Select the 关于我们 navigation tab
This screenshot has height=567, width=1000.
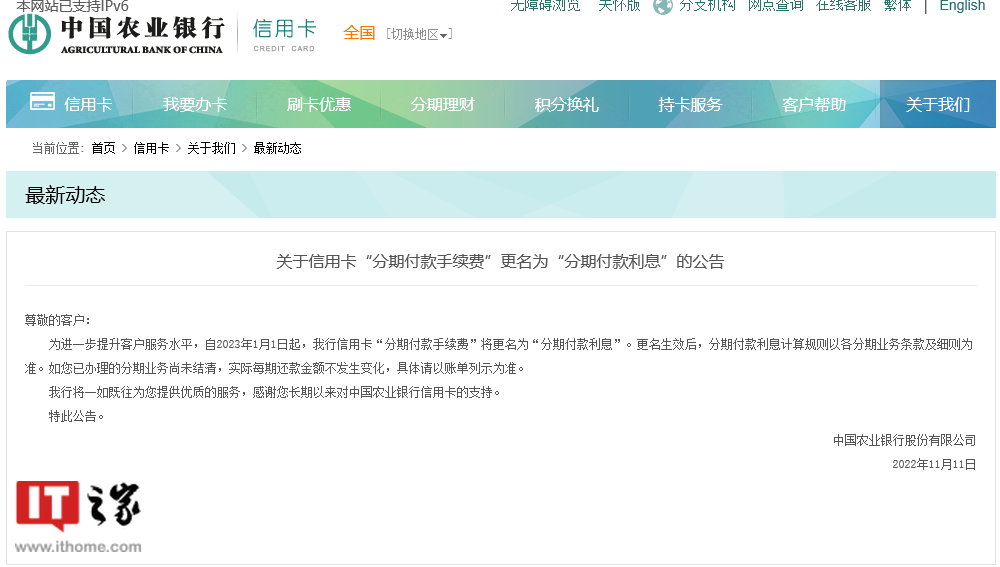pos(938,104)
